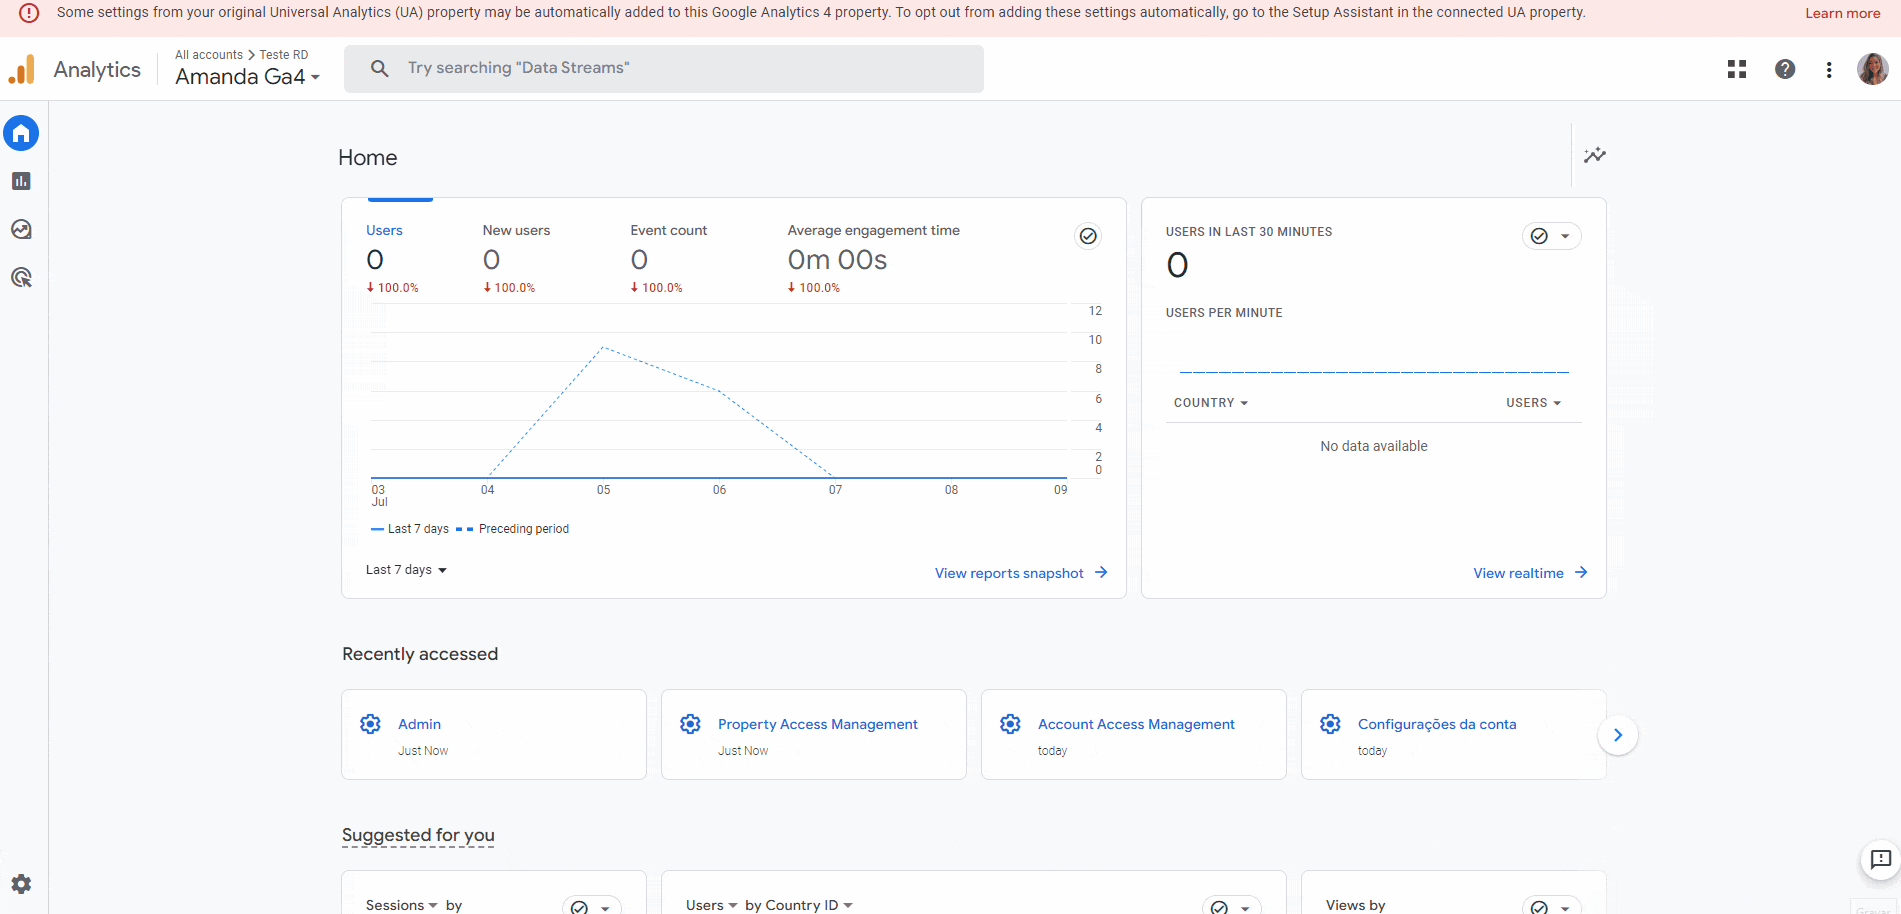The height and width of the screenshot is (914, 1901).
Task: Open the Reports icon in sidebar
Action: (x=21, y=181)
